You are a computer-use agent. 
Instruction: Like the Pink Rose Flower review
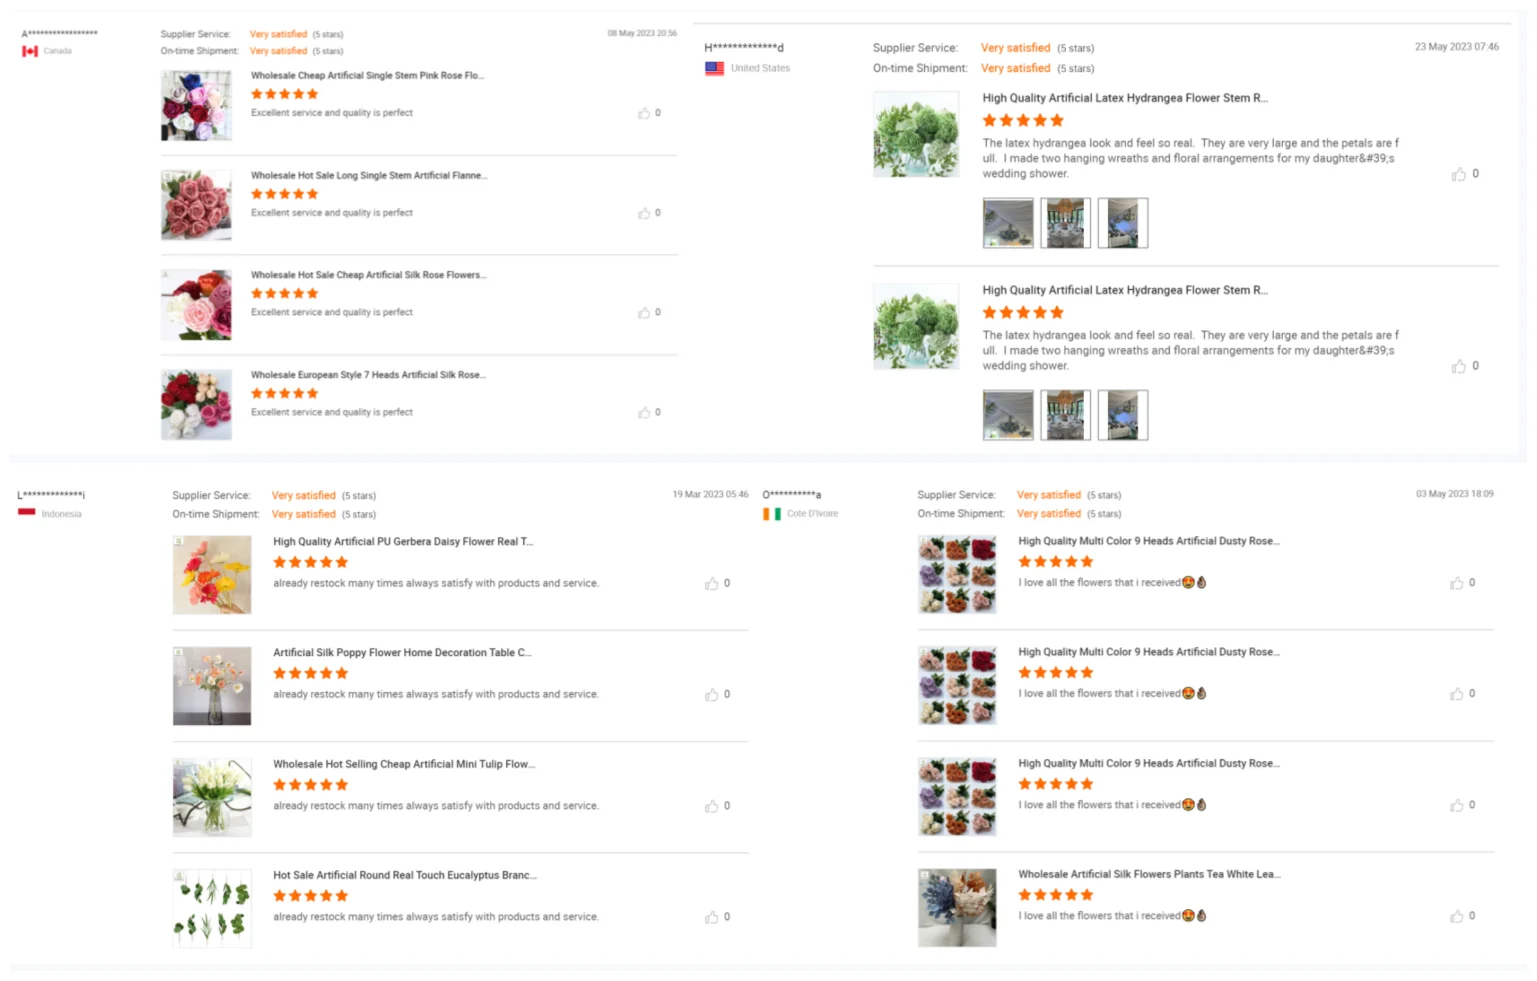(x=644, y=113)
